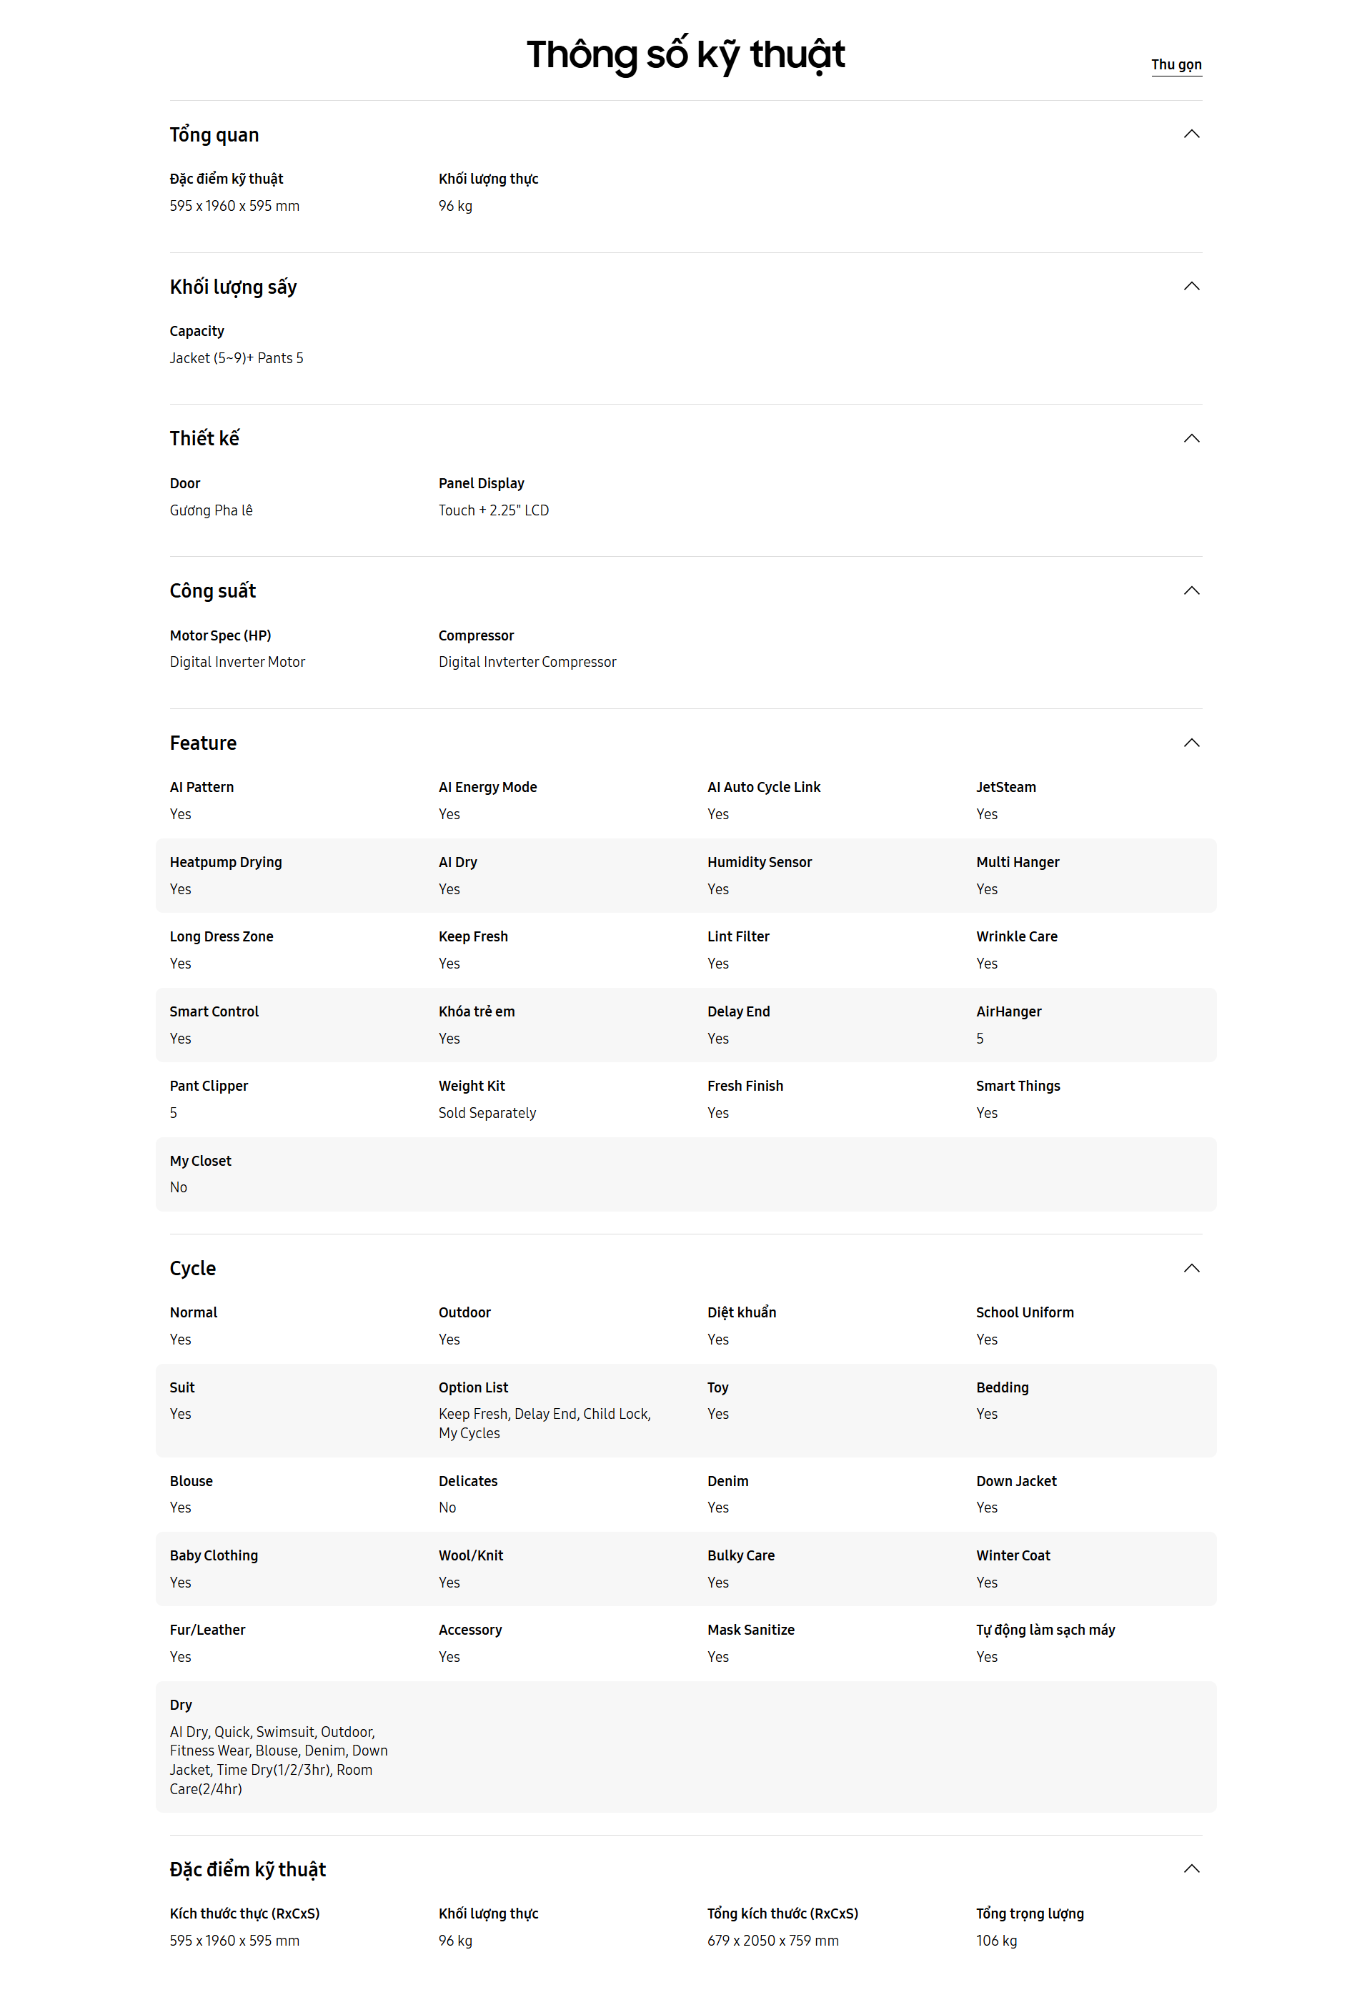Click the Panel Display specification label
Image resolution: width=1372 pixels, height=2000 pixels.
coord(481,483)
